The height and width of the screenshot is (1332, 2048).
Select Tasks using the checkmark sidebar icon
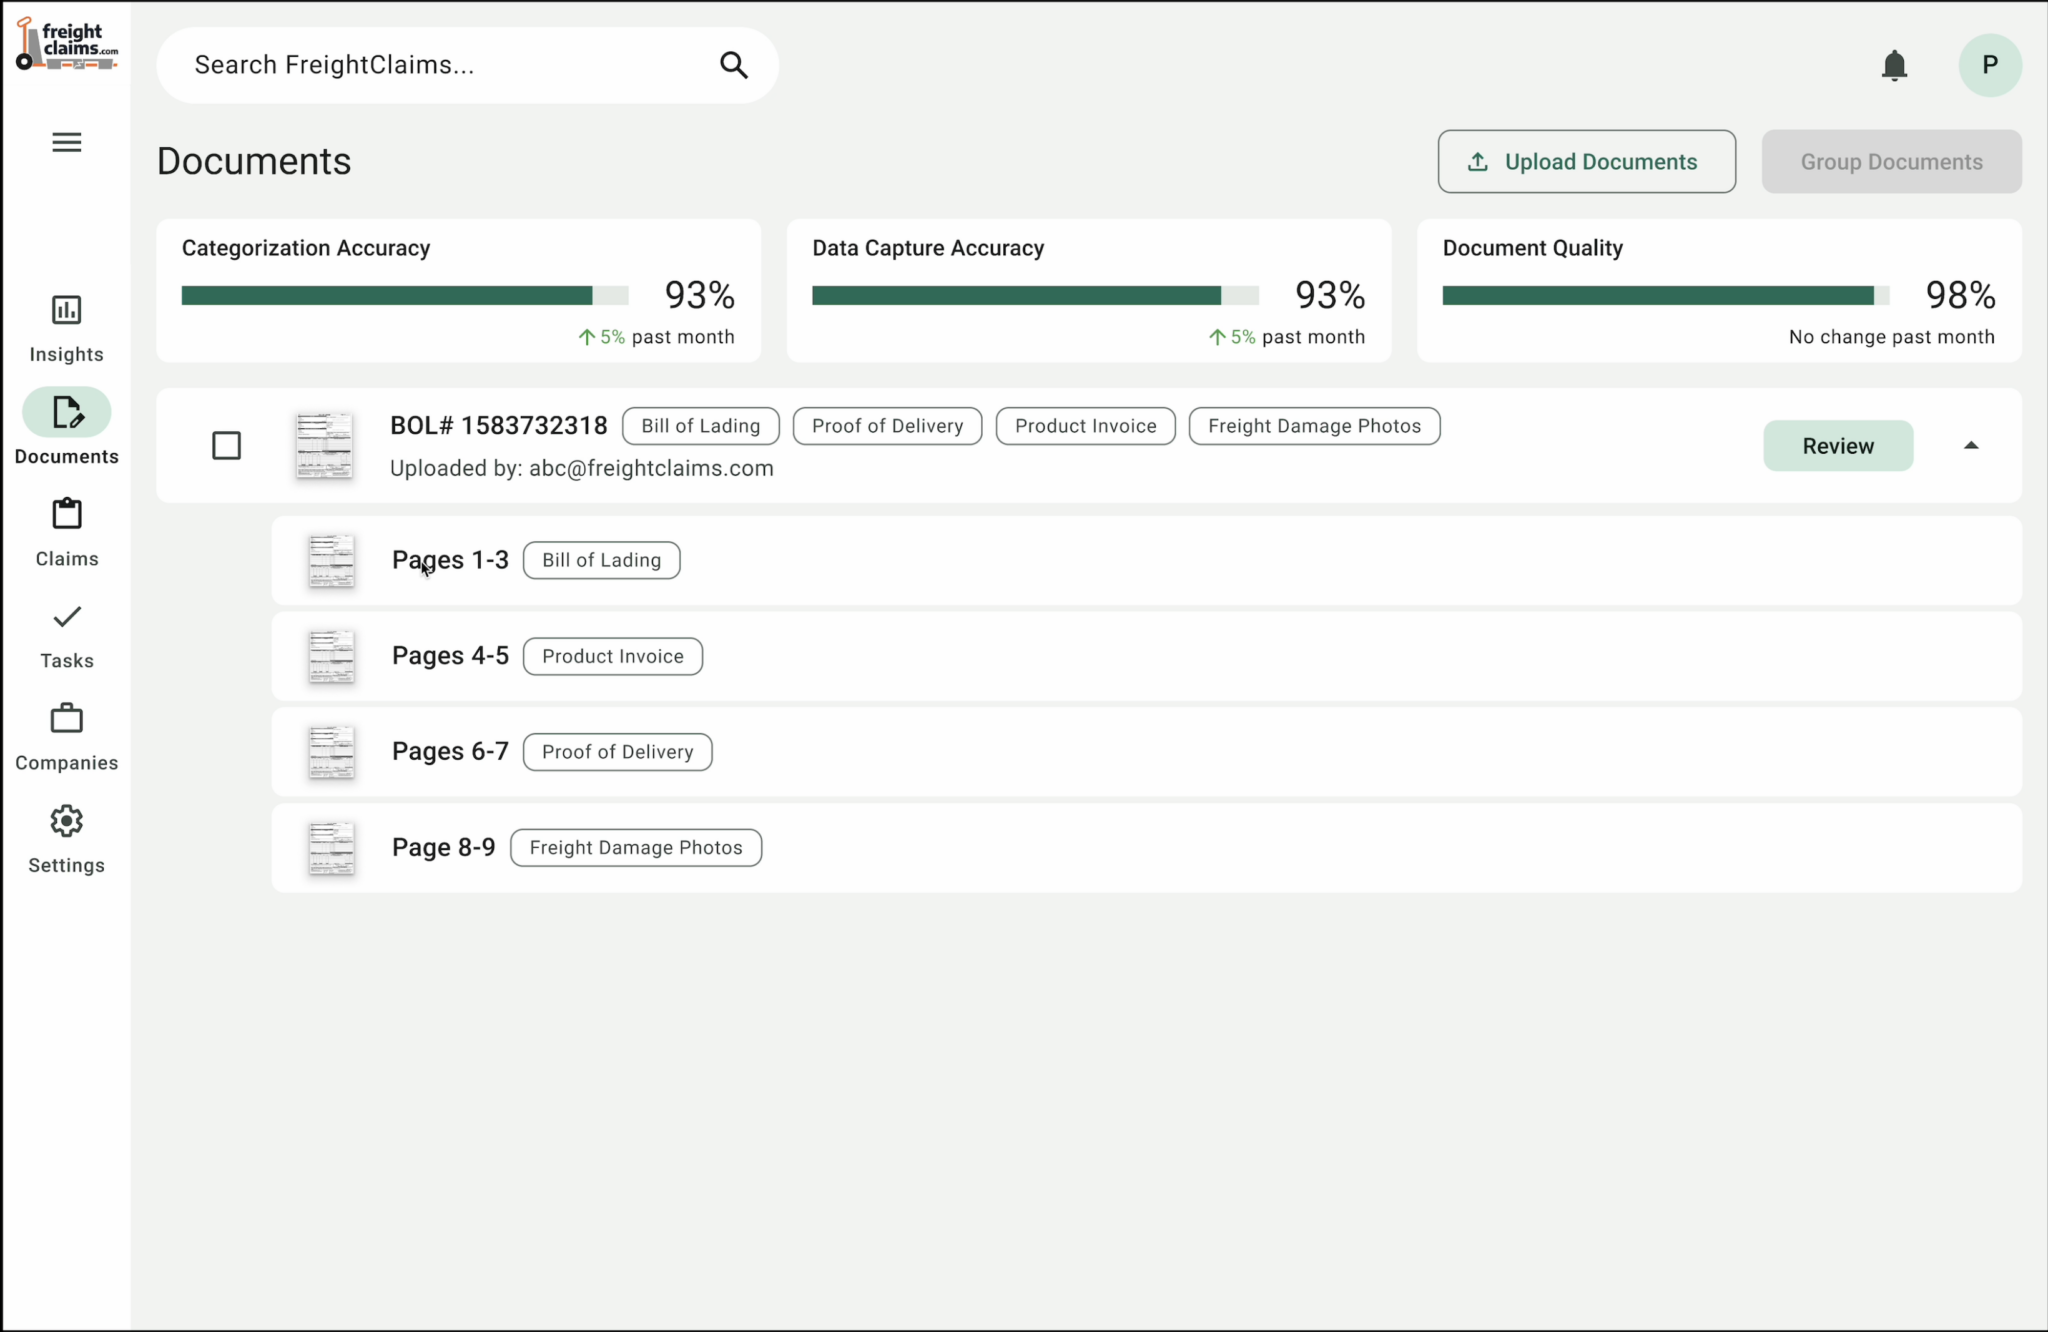[66, 617]
